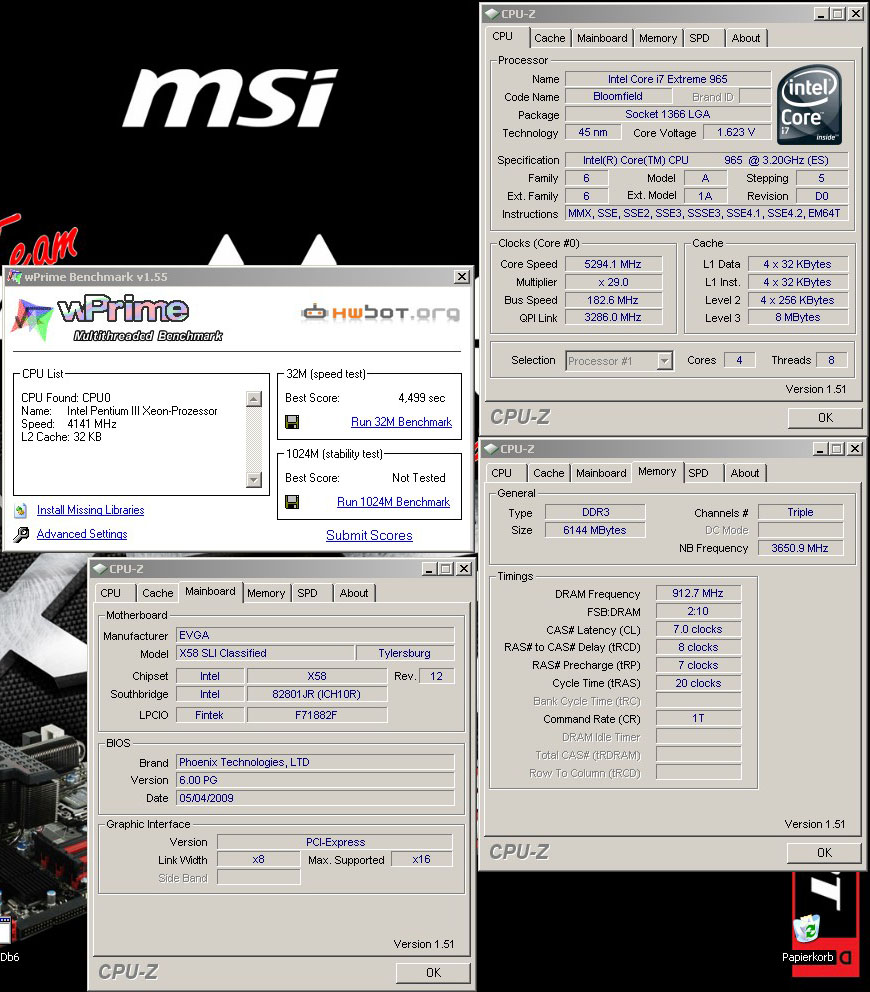Screen dimensions: 870x992
Task: Click the save icon beside Run 32M Benchmark
Action: 292,422
